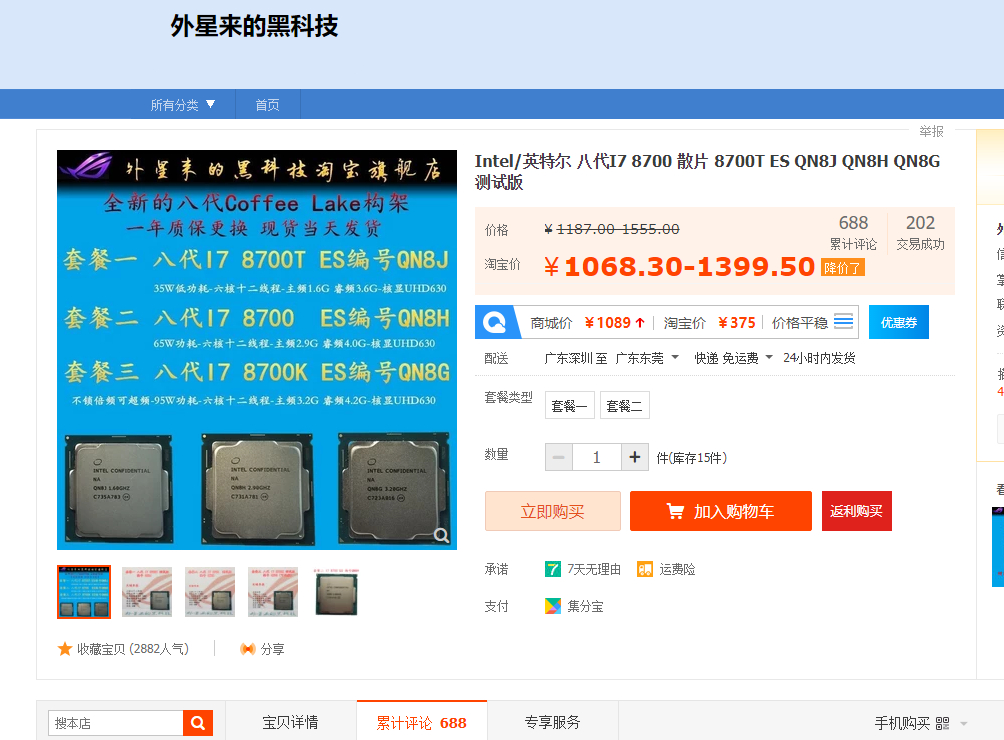Click the 淘宝价 ¥375 price text
The image size is (1004, 740).
(x=709, y=323)
